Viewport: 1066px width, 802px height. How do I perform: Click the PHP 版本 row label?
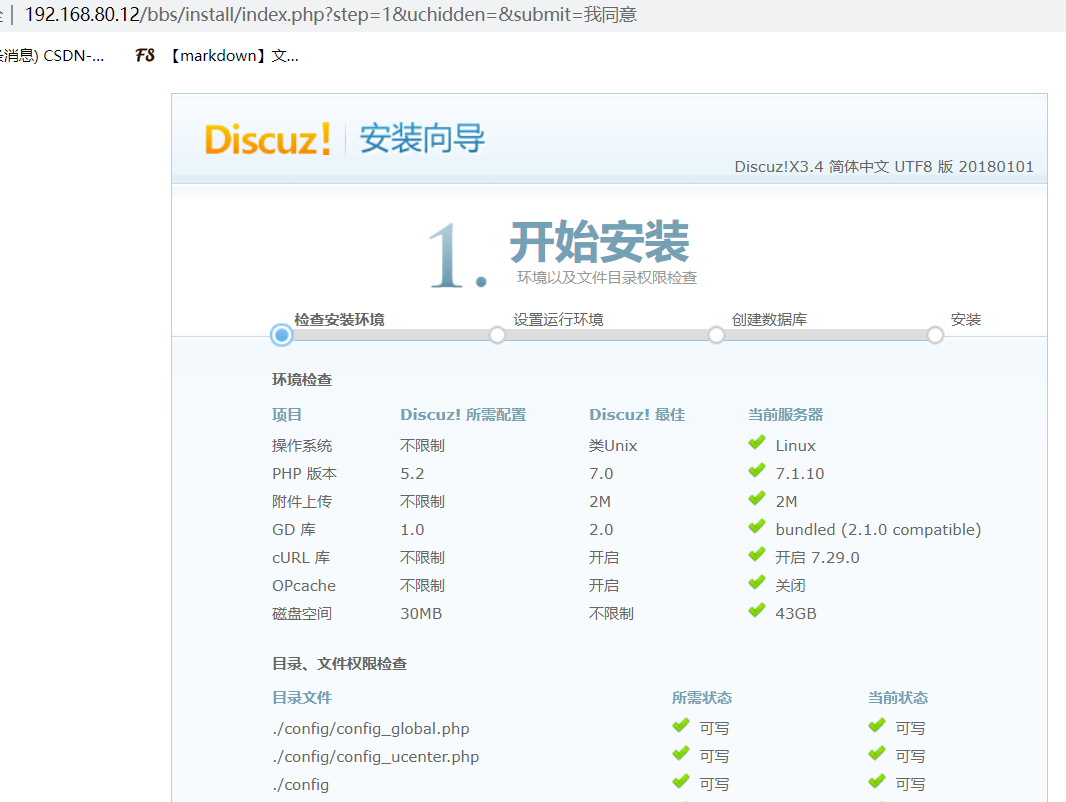click(x=305, y=474)
